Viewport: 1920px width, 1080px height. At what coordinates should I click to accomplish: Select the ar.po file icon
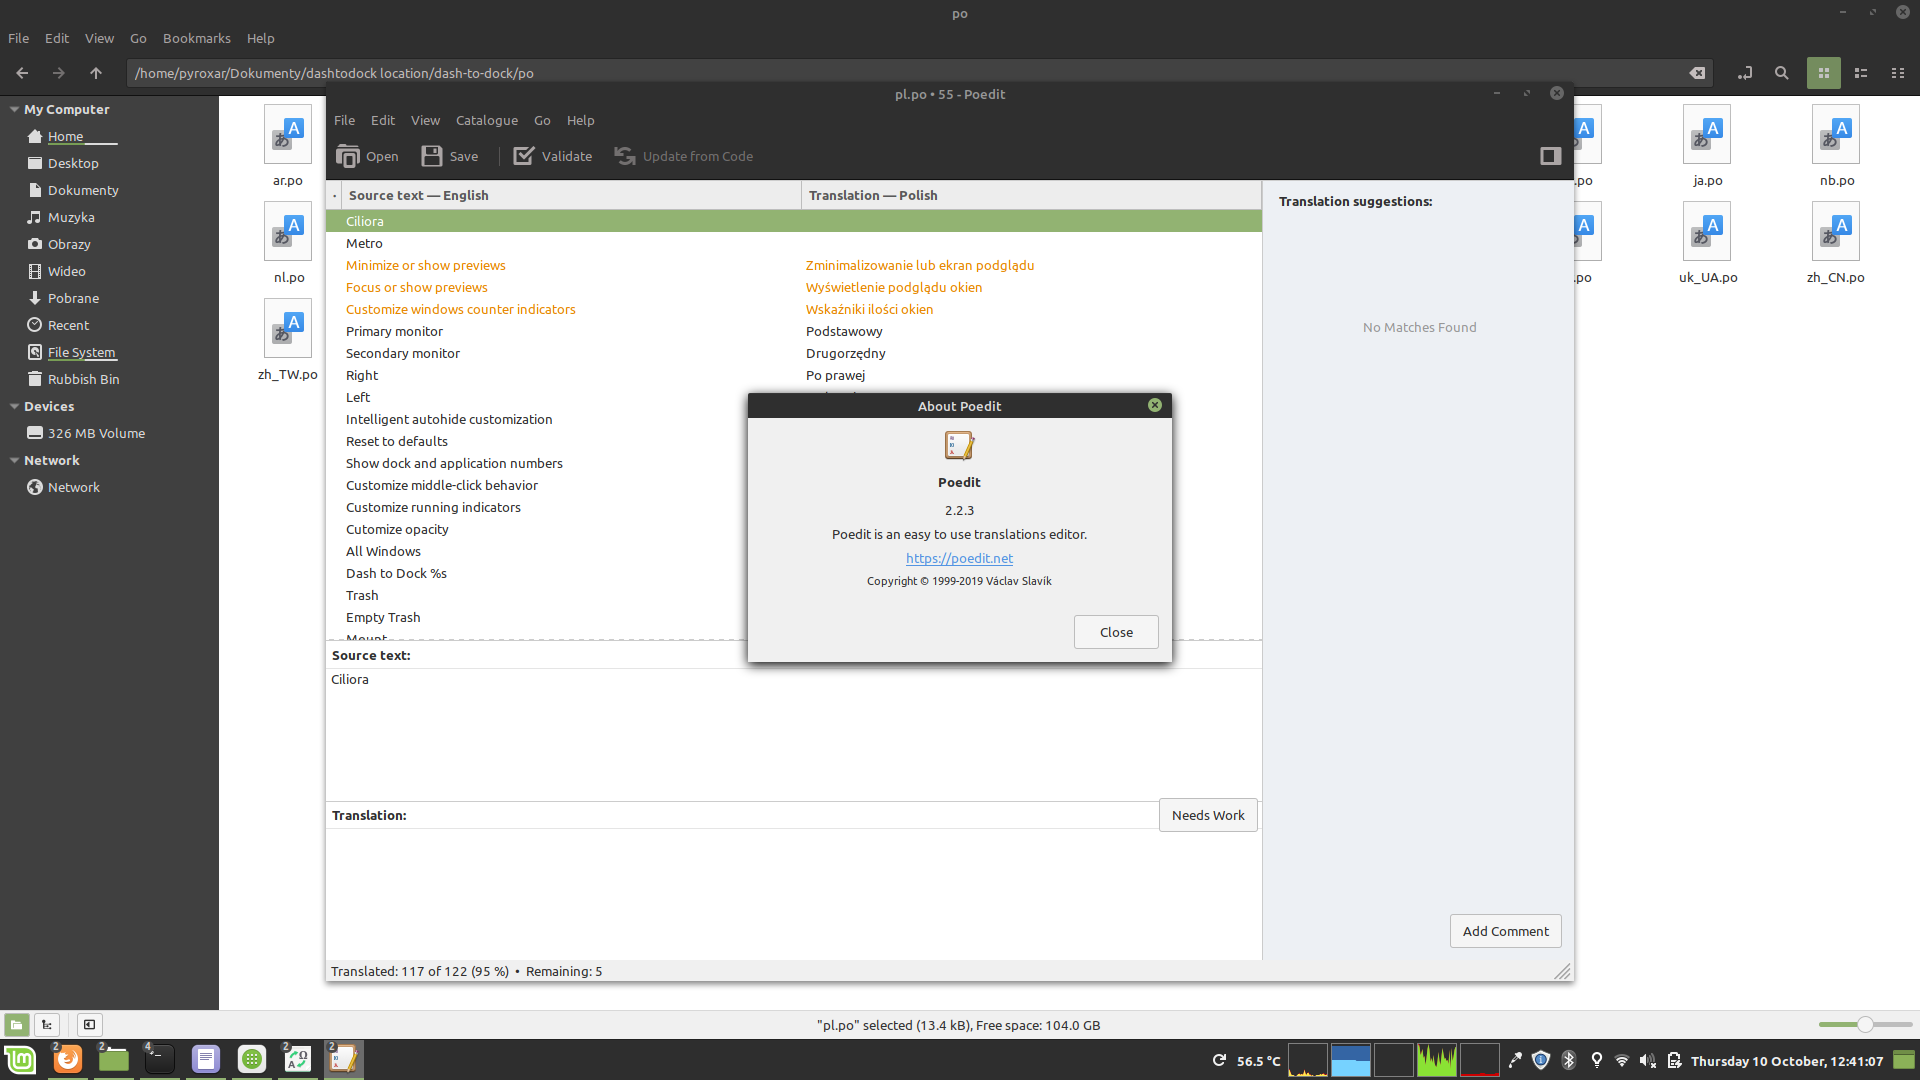coord(288,135)
